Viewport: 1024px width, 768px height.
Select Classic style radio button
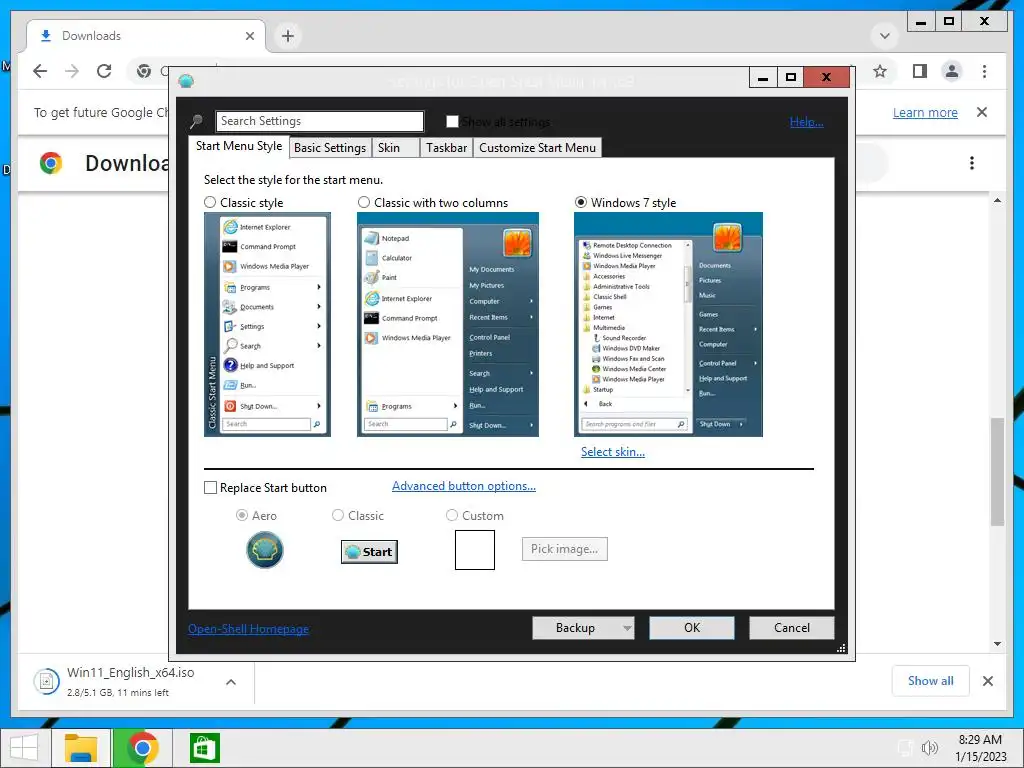210,202
